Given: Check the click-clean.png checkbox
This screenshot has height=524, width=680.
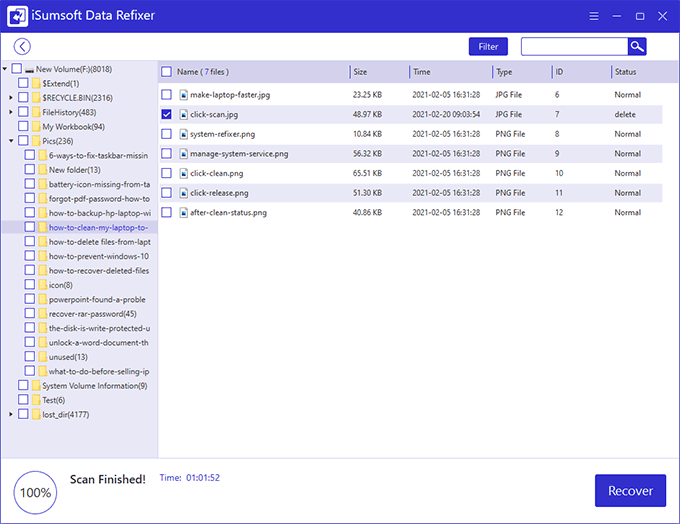Looking at the screenshot, I should point(167,173).
